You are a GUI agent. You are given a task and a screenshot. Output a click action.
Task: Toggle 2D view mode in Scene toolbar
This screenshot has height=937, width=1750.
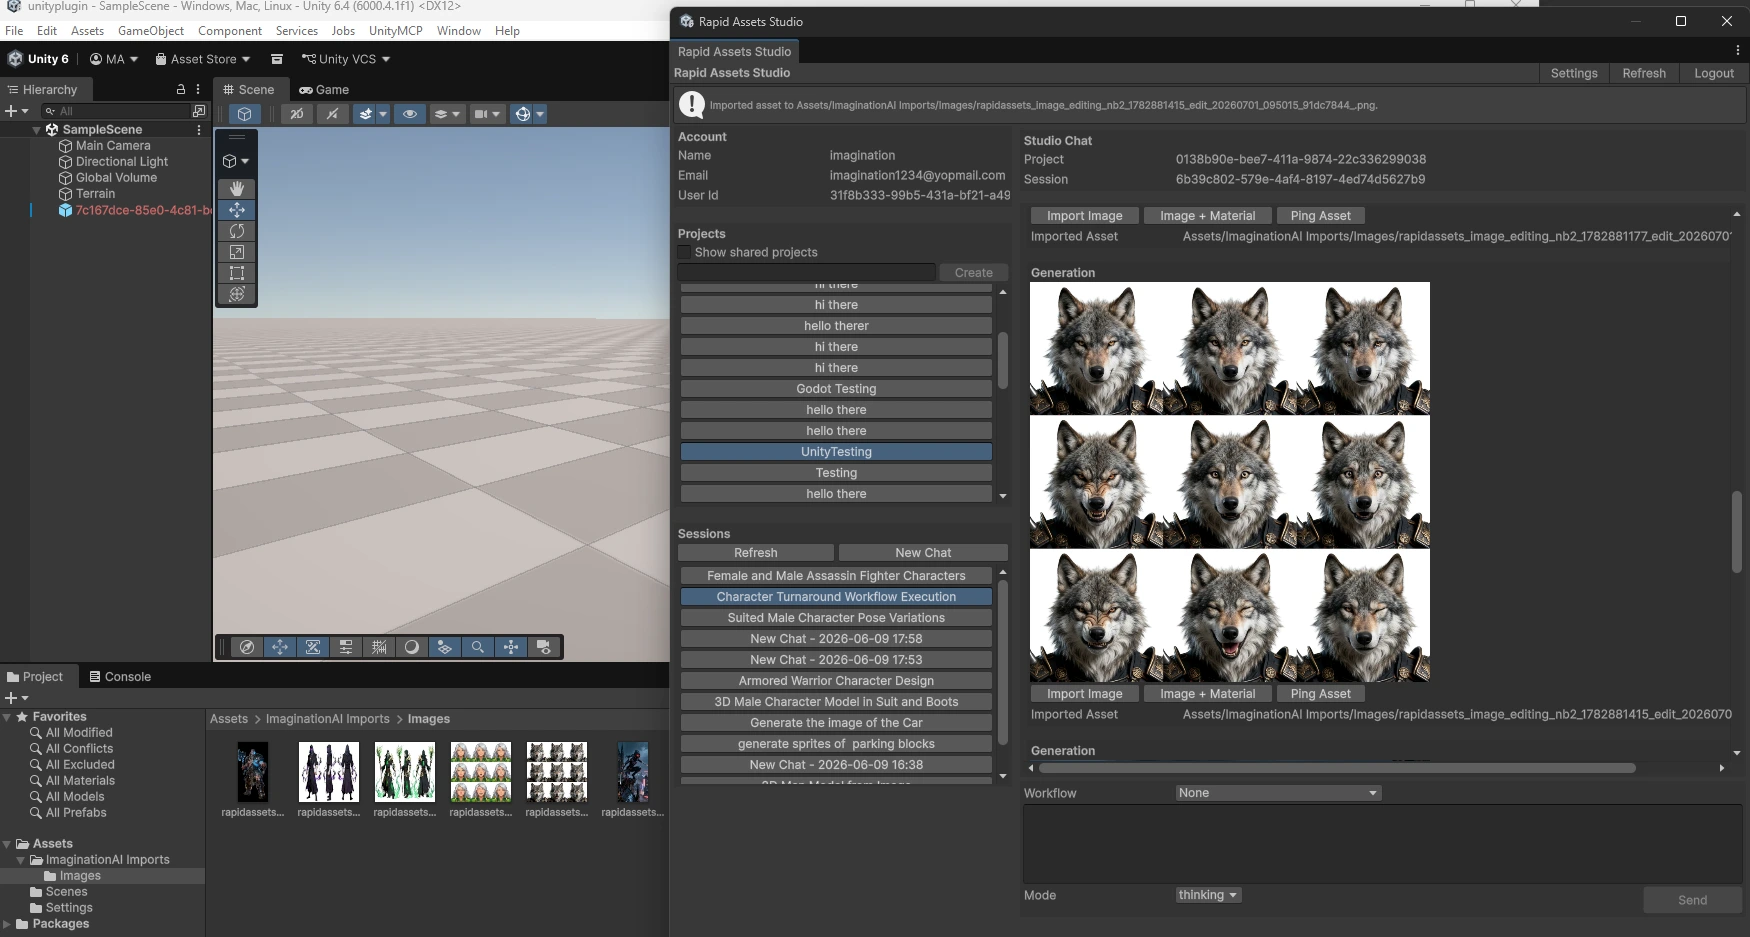297,114
